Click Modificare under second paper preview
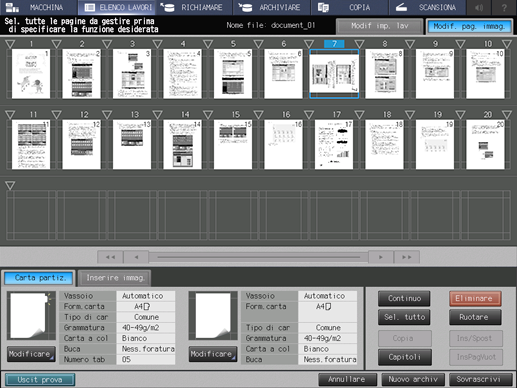Image resolution: width=517 pixels, height=388 pixels. tap(213, 354)
